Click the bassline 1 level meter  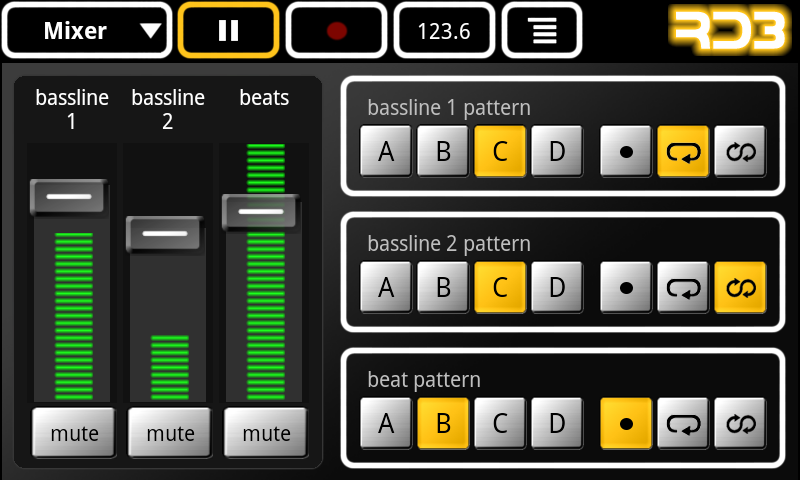[74, 316]
